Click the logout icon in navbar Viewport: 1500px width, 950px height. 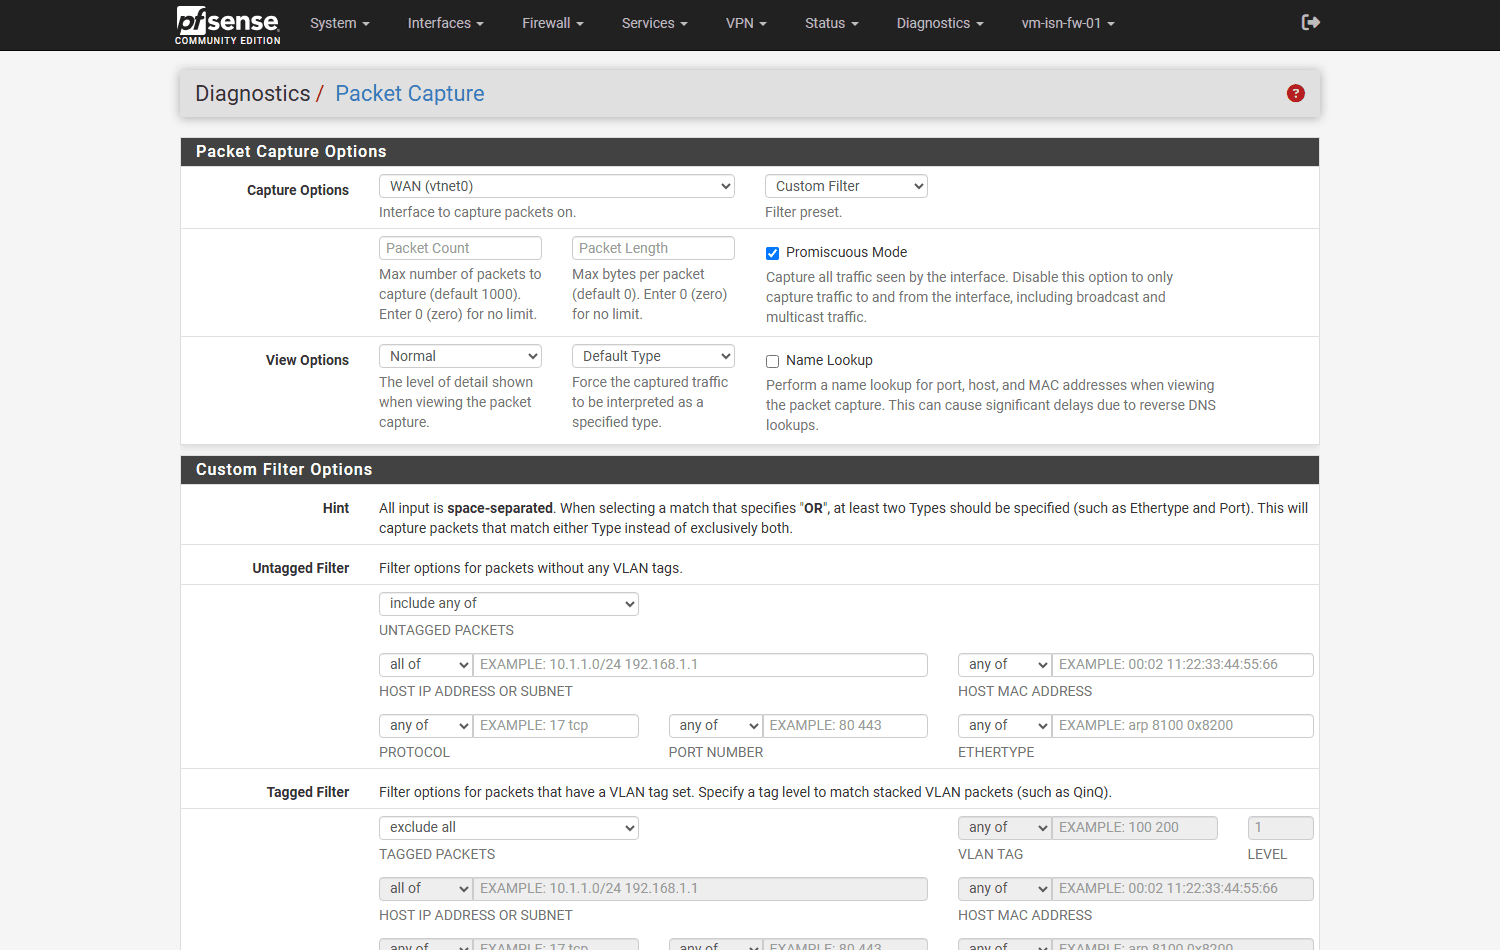point(1311,22)
